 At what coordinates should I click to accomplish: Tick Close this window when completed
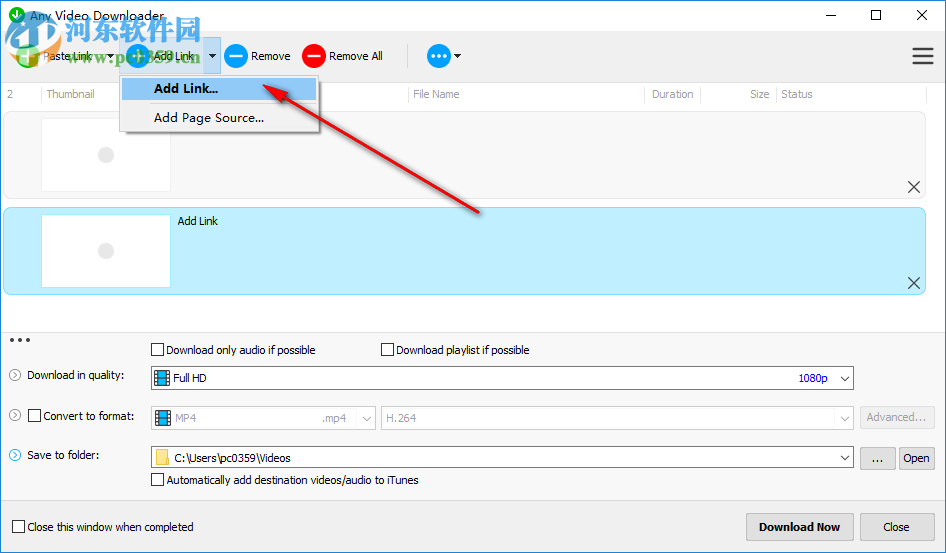pos(19,527)
